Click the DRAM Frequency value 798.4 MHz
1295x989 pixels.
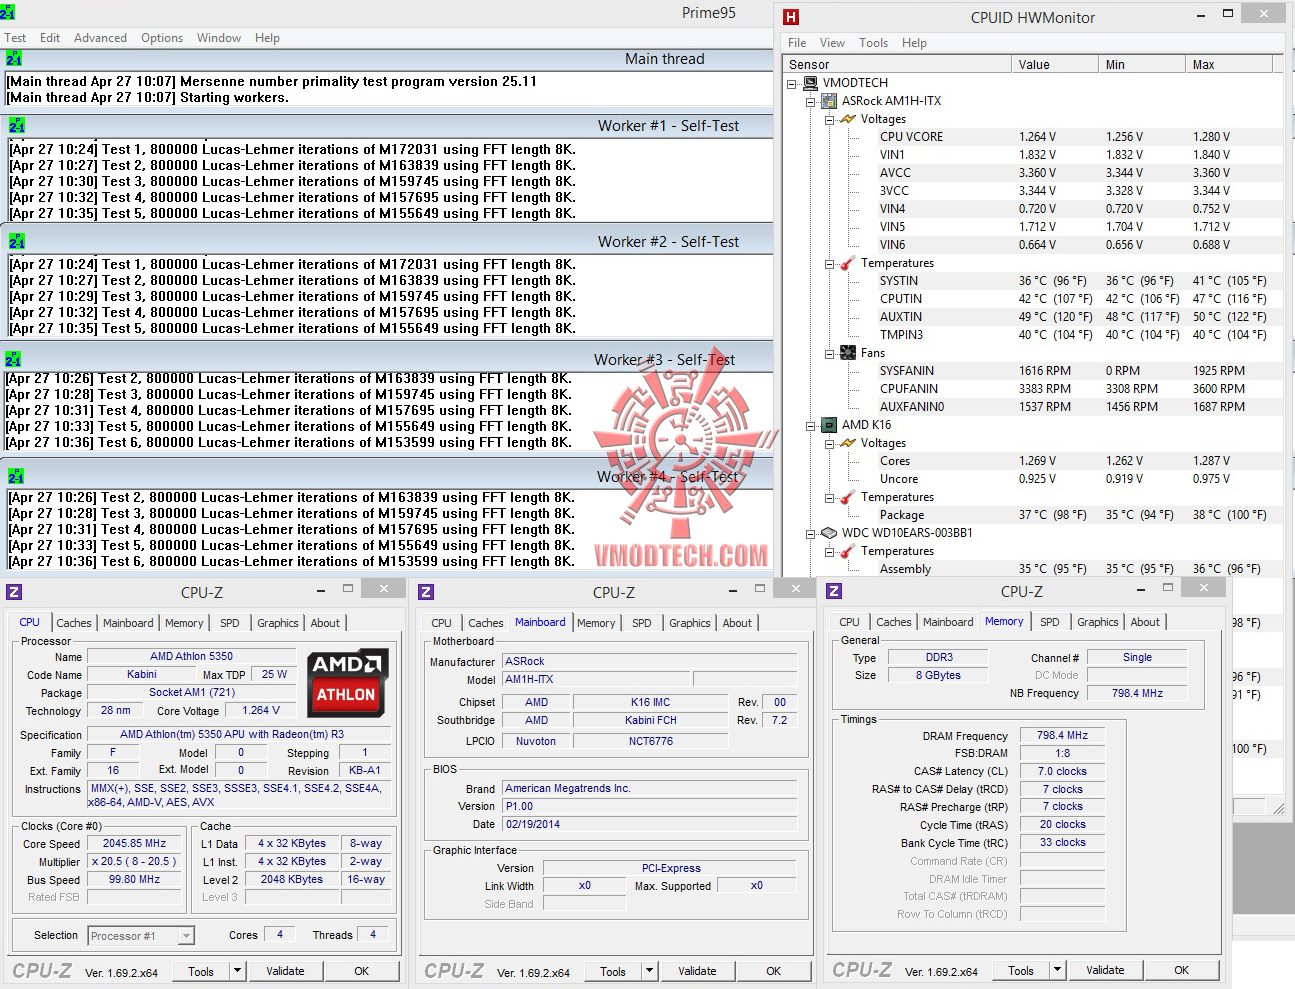coord(1062,735)
